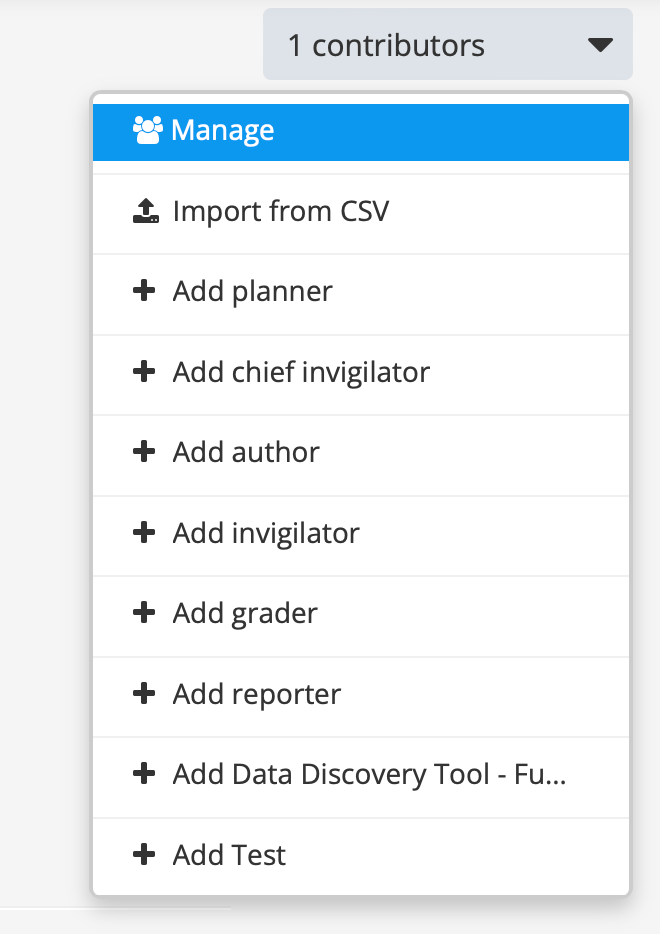
Task: Choose the truncated Add Data Discovery Tool entry
Action: point(361,777)
